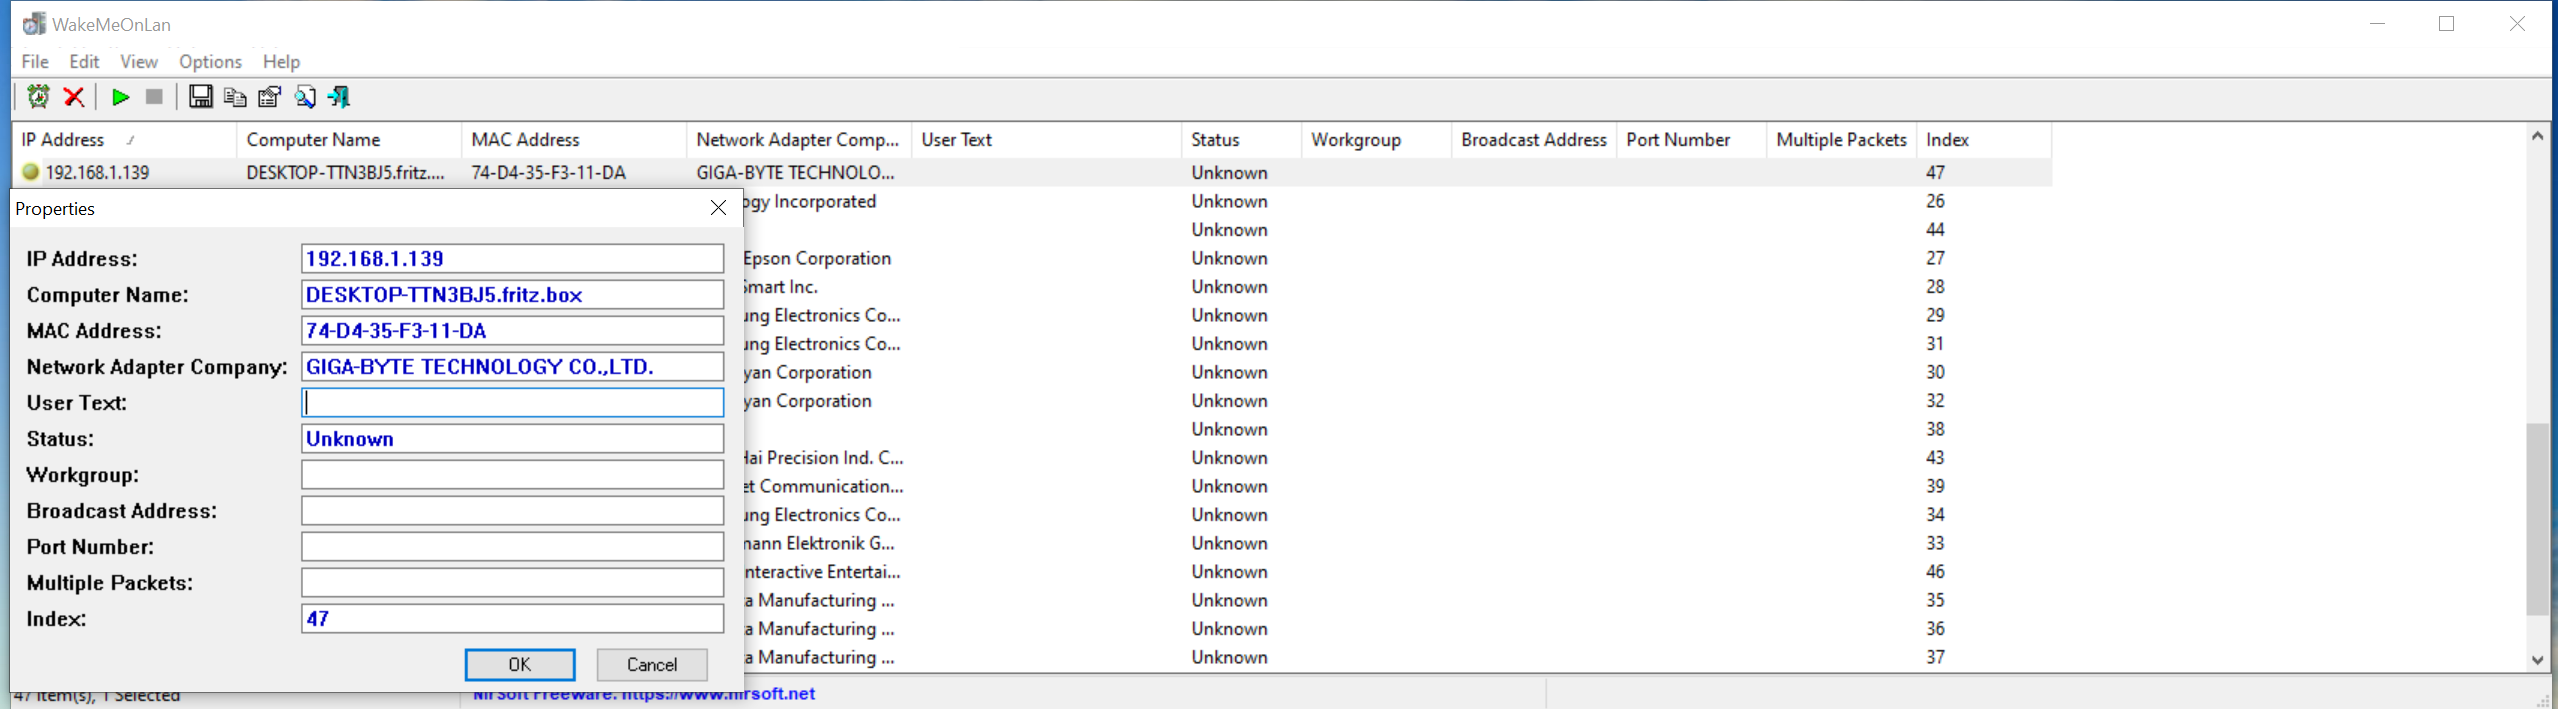Click the WakeMeOnLan title bar app icon

click(34, 24)
